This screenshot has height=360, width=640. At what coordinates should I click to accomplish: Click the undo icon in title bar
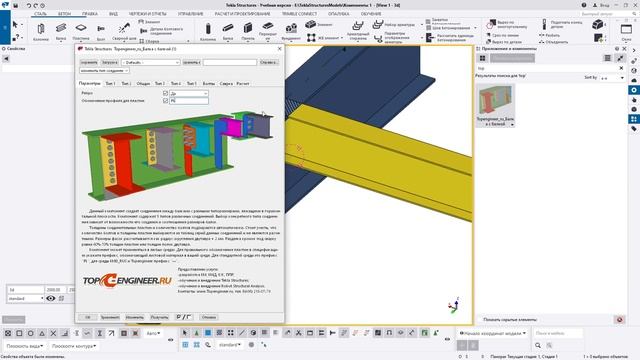[29, 6]
